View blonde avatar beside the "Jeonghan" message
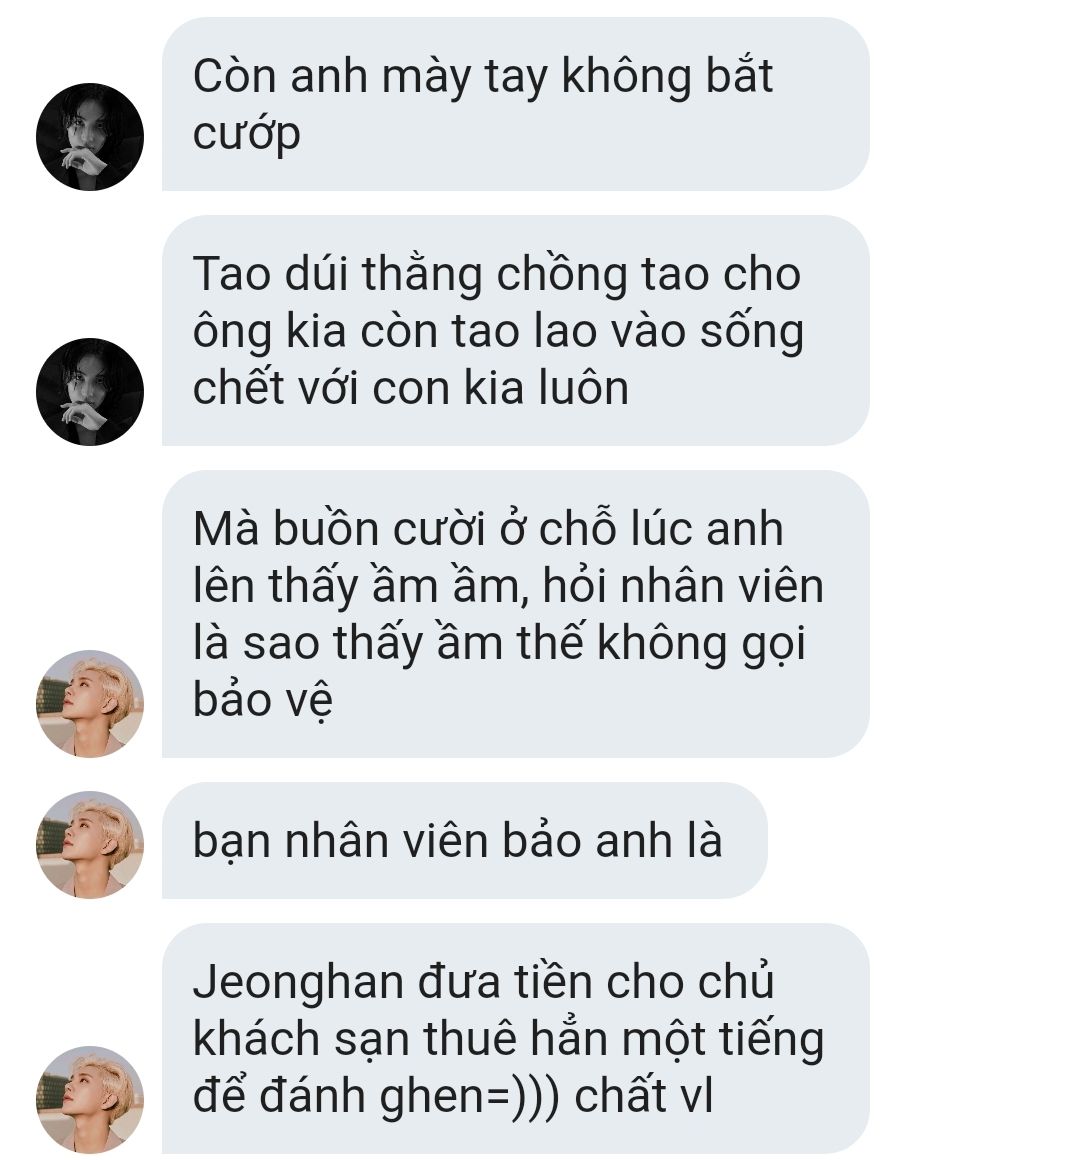This screenshot has width=1080, height=1160. pos(90,1099)
